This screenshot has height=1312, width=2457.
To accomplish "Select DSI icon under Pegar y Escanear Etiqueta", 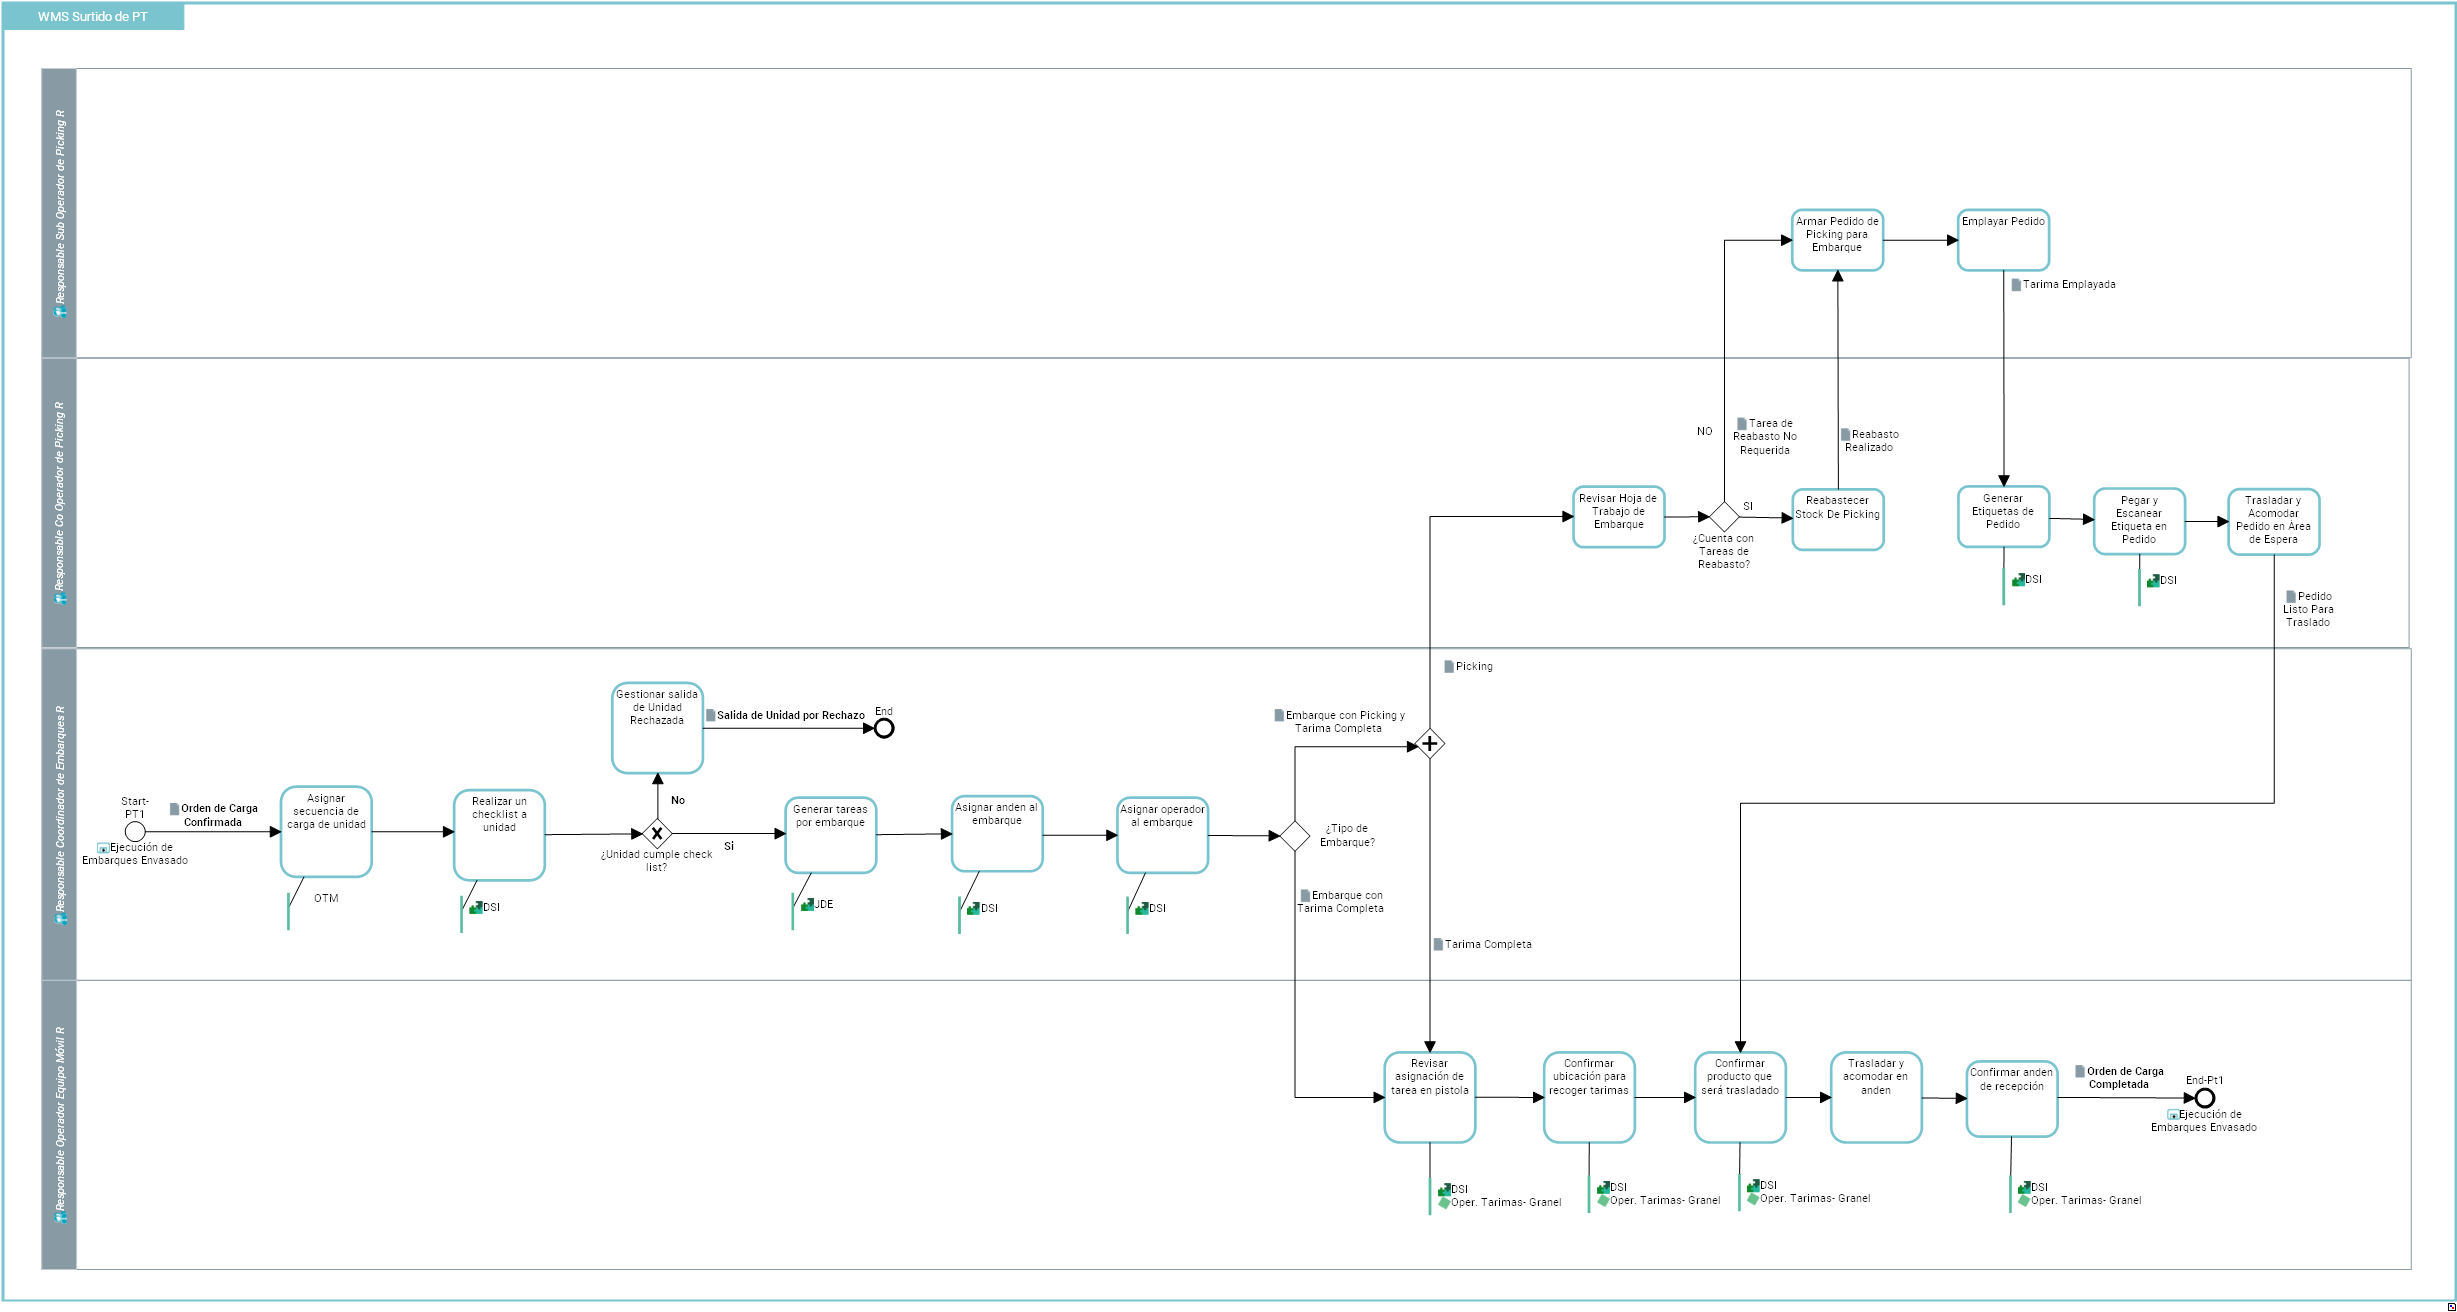I will click(2153, 580).
